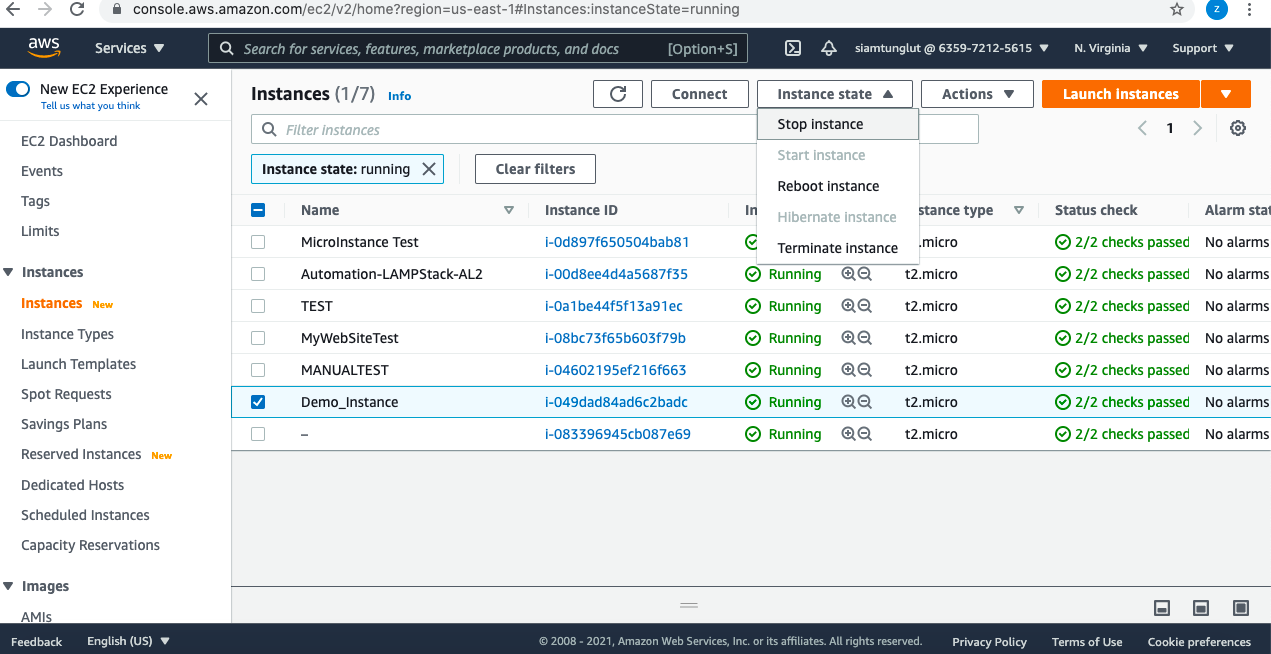This screenshot has width=1271, height=654.
Task: Check the MicroInstance Test row checkbox
Action: (x=258, y=242)
